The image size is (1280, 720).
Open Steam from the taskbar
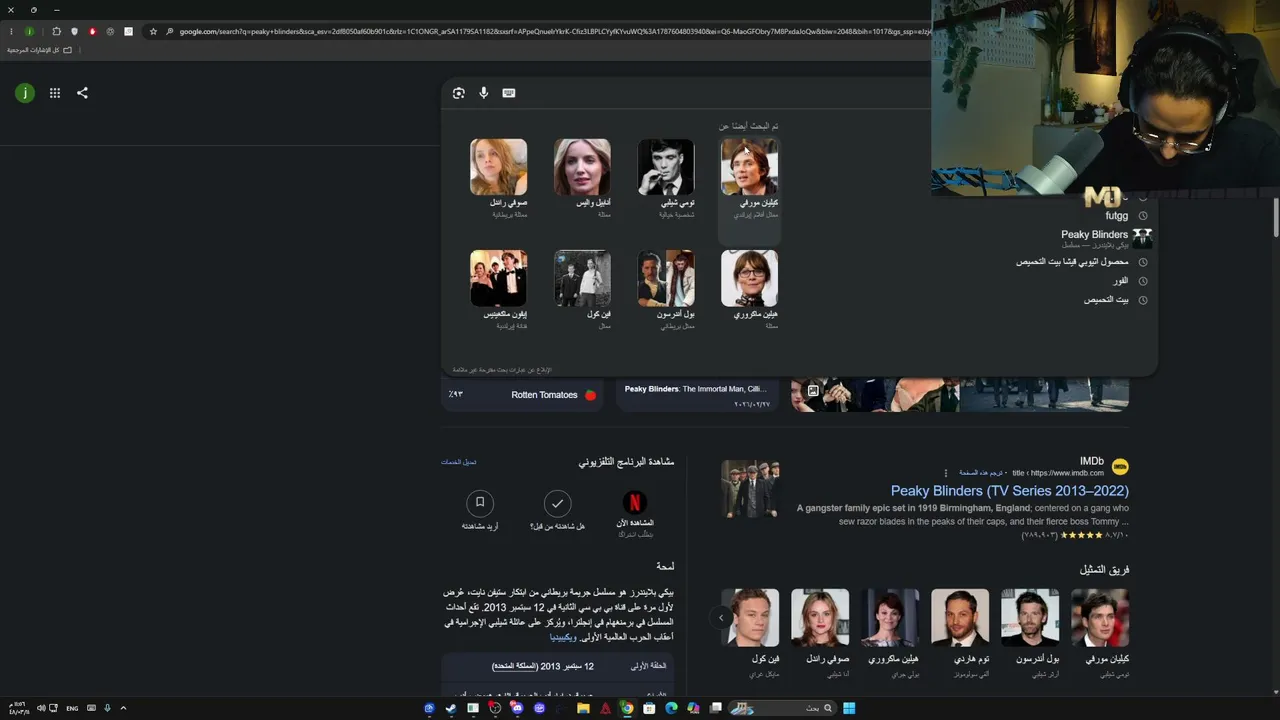(451, 708)
